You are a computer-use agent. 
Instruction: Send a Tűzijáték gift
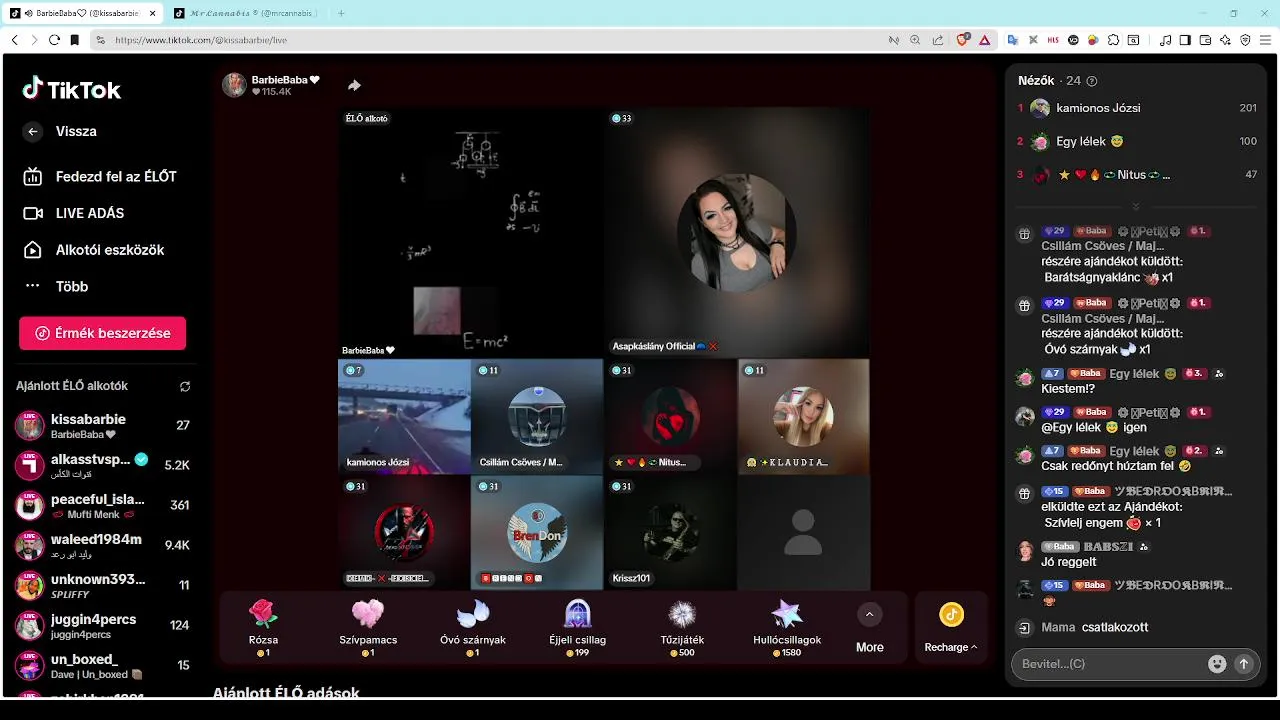click(x=683, y=627)
